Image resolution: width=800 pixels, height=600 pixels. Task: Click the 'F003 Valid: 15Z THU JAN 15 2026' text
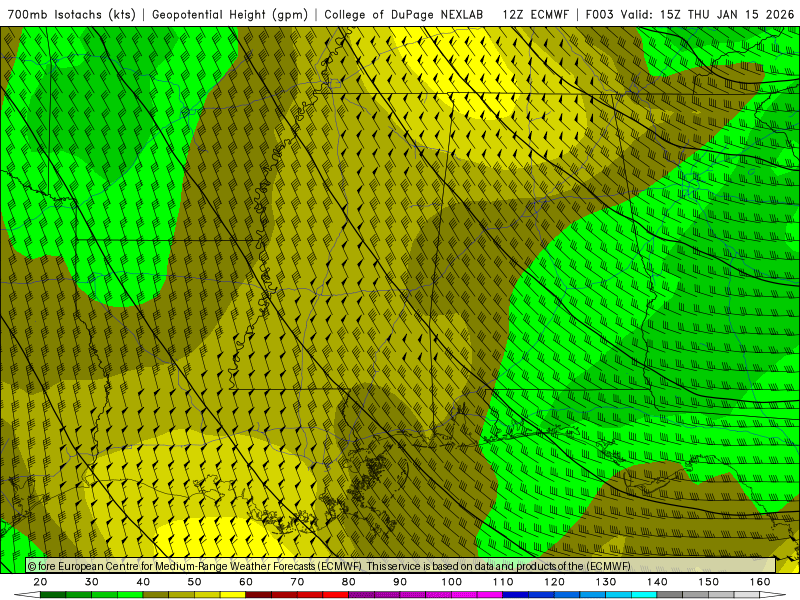point(690,14)
